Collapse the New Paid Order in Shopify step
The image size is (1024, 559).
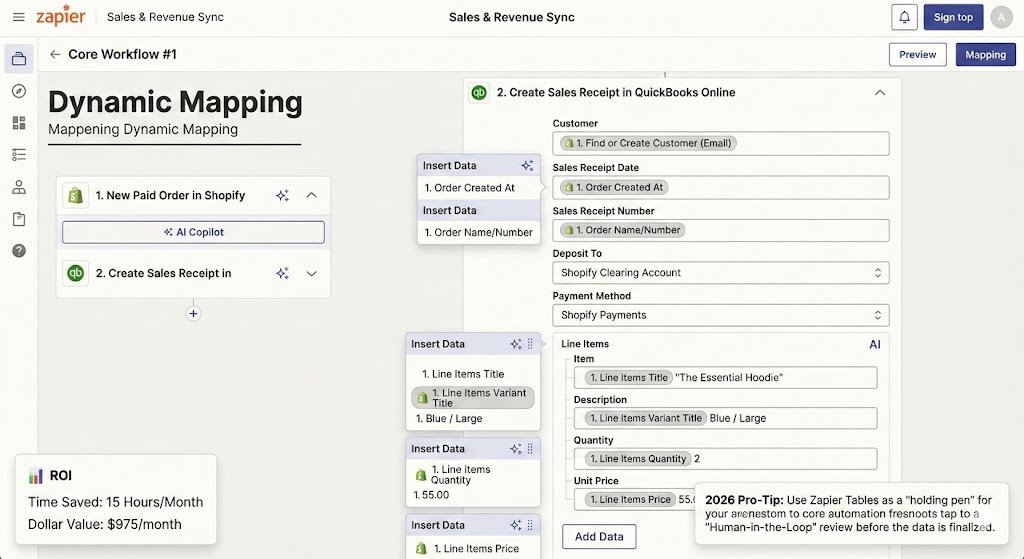(311, 196)
